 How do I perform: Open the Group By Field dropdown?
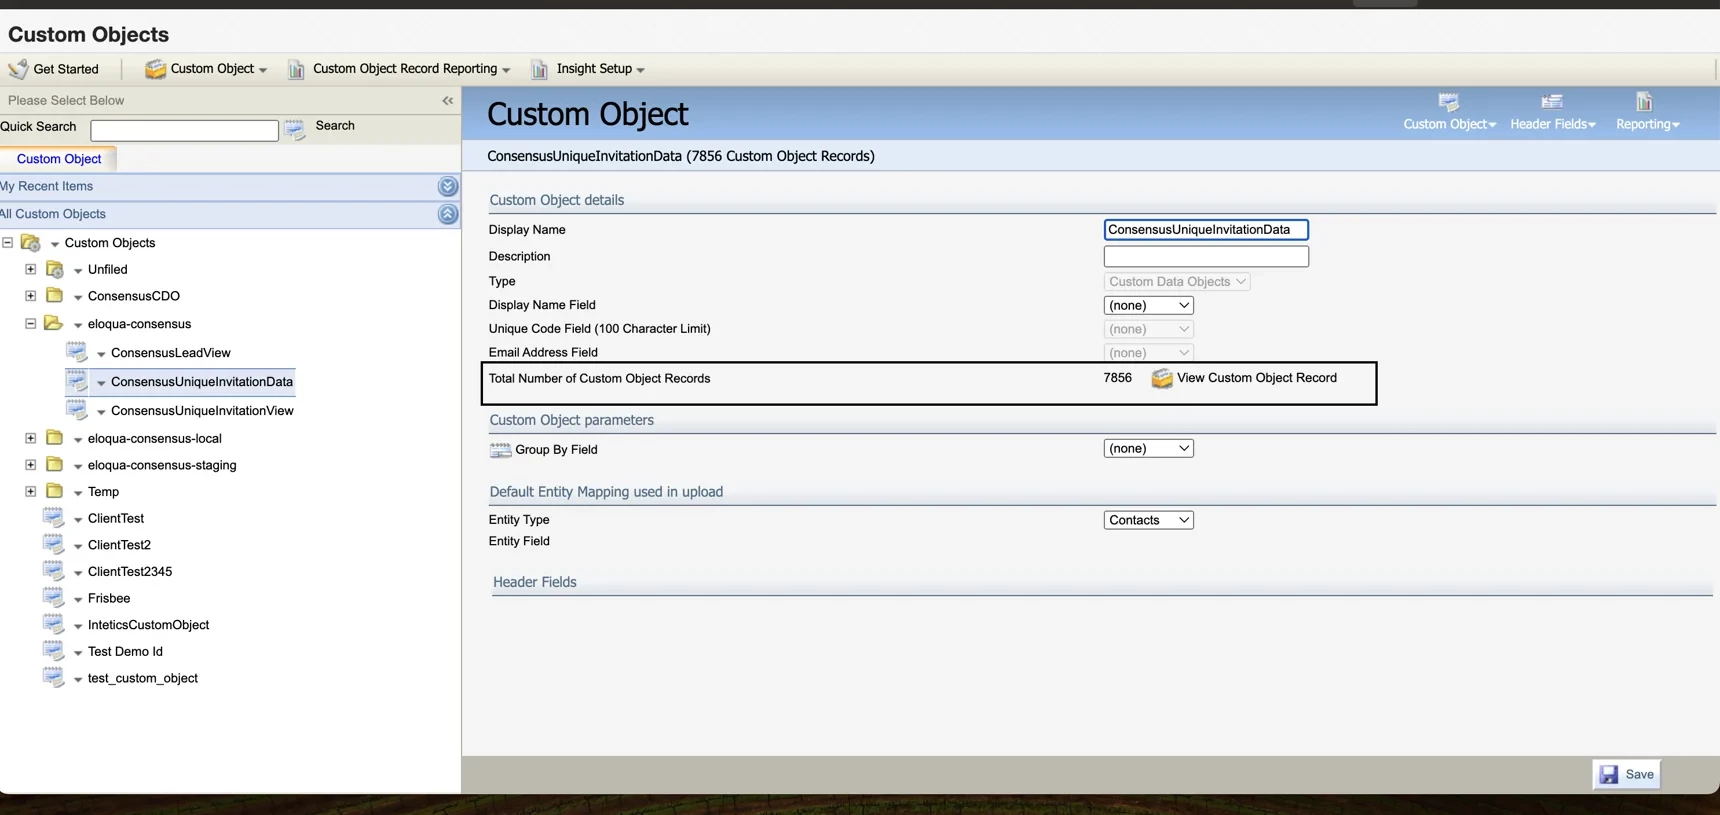tap(1148, 448)
